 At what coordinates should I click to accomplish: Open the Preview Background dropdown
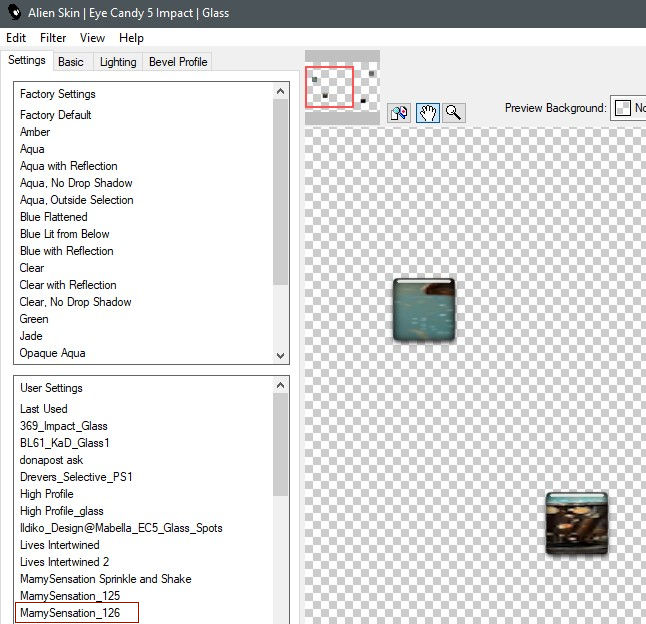628,108
